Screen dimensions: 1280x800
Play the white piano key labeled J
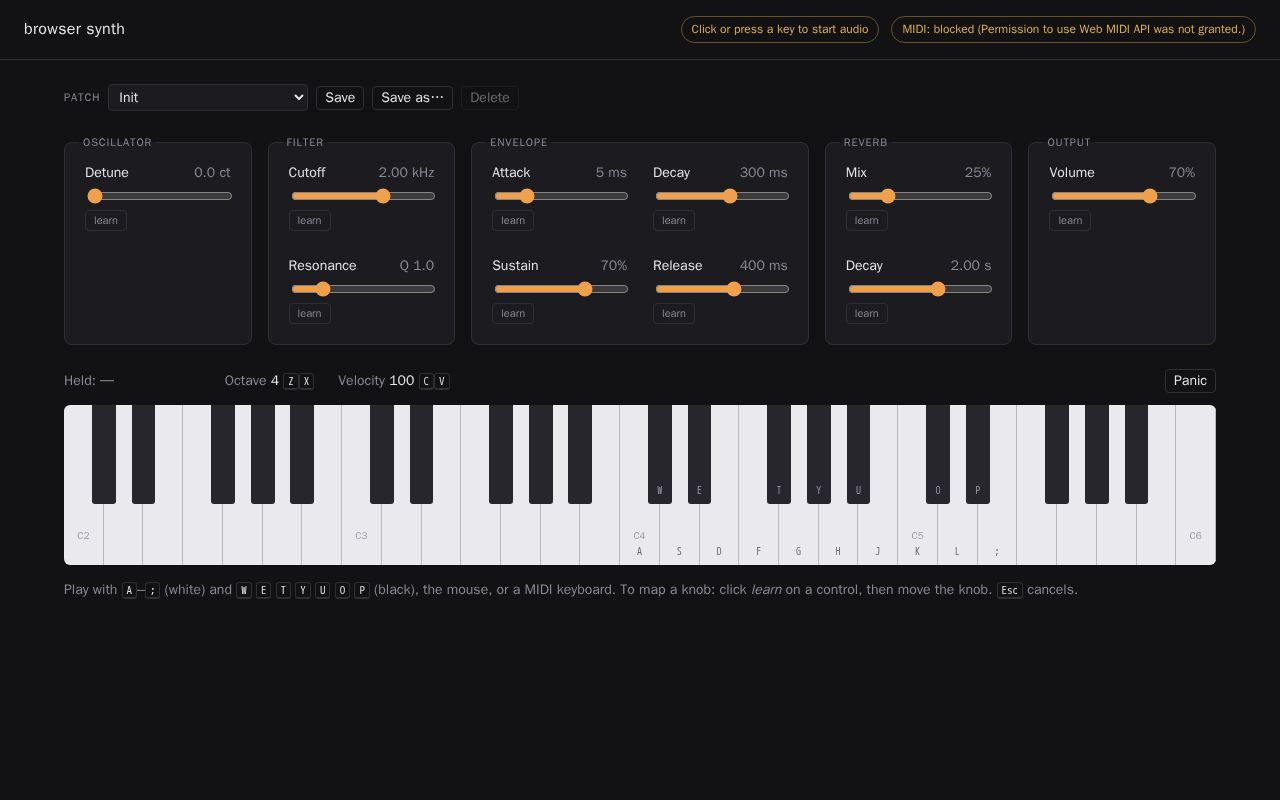(x=878, y=535)
